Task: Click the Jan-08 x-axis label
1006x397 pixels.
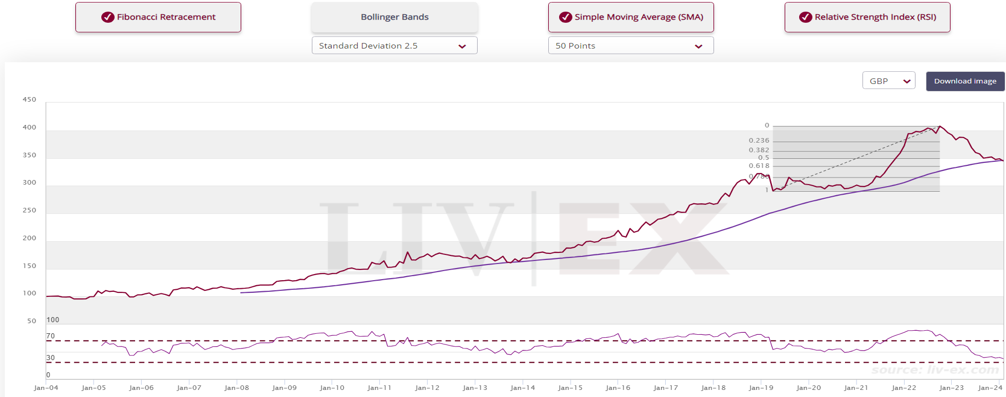Action: [237, 388]
